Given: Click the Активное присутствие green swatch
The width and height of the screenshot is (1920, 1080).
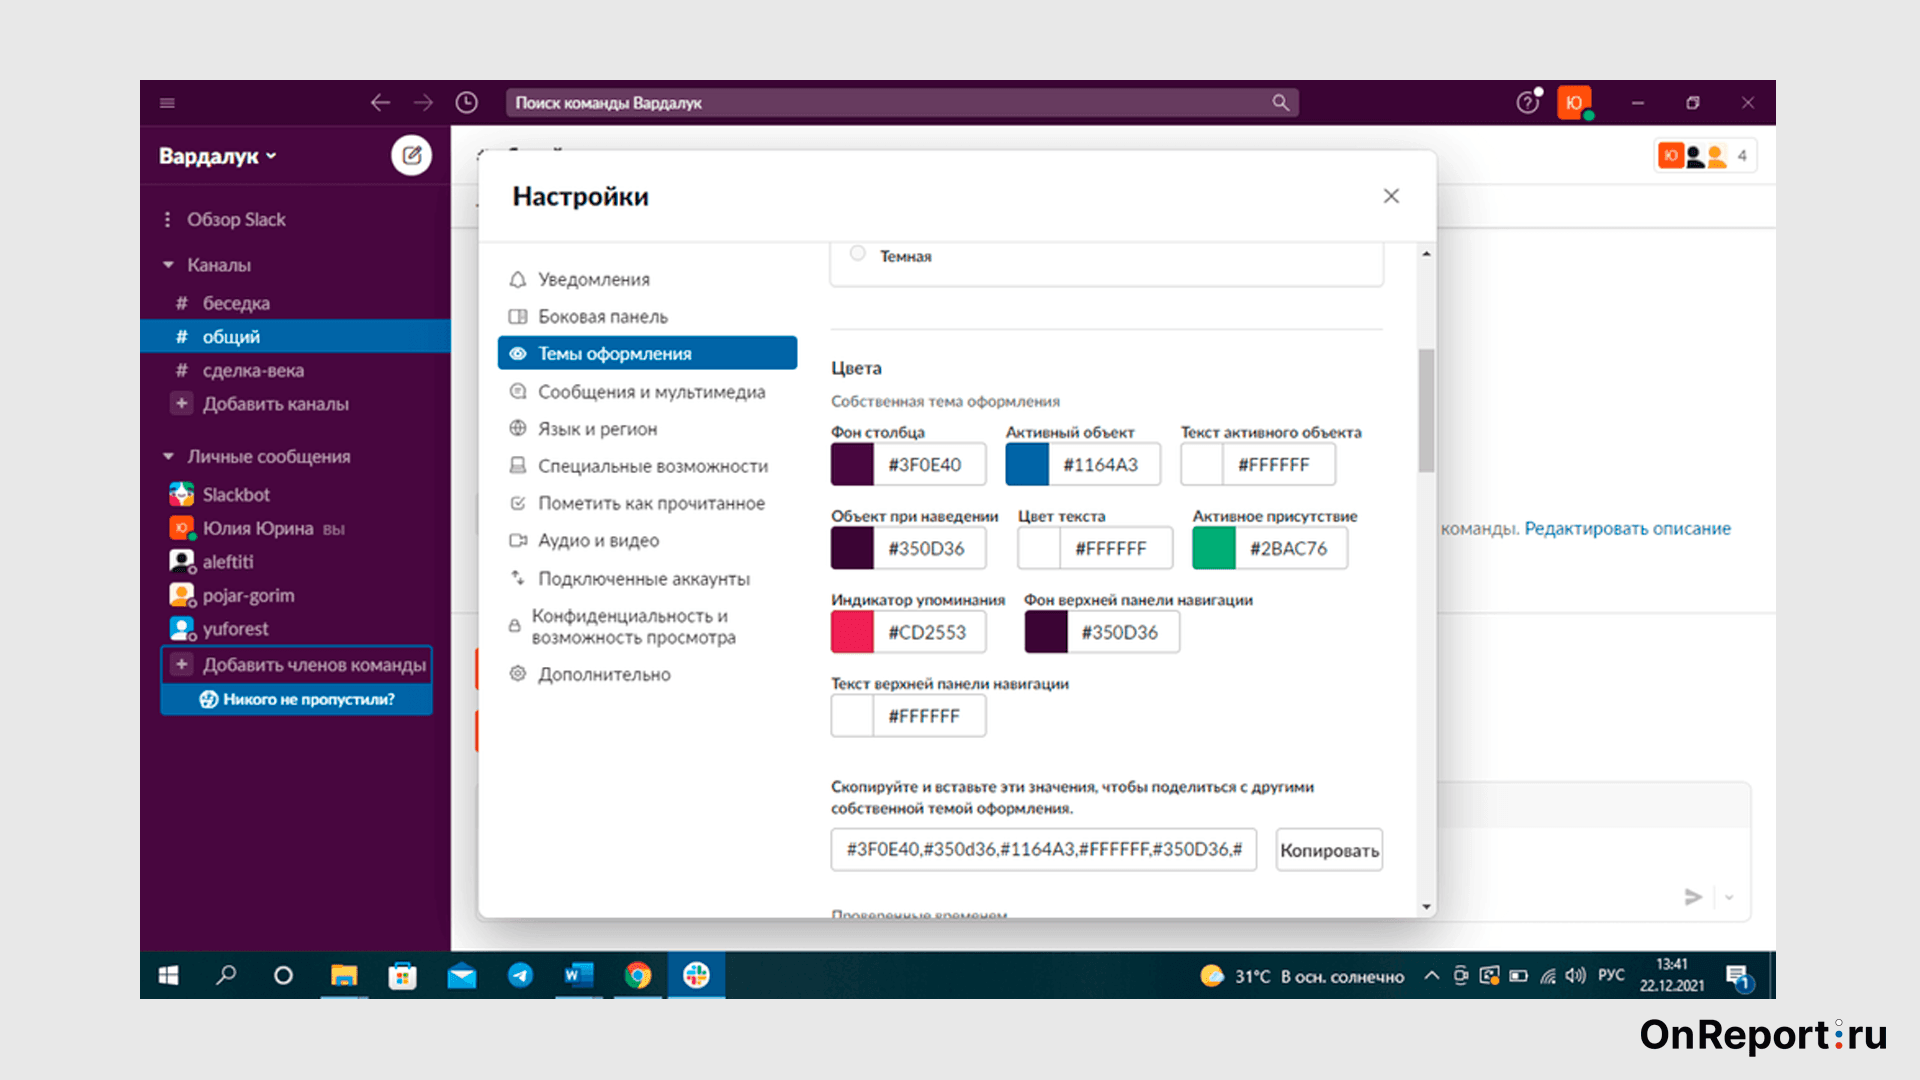Looking at the screenshot, I should pyautogui.click(x=1214, y=549).
